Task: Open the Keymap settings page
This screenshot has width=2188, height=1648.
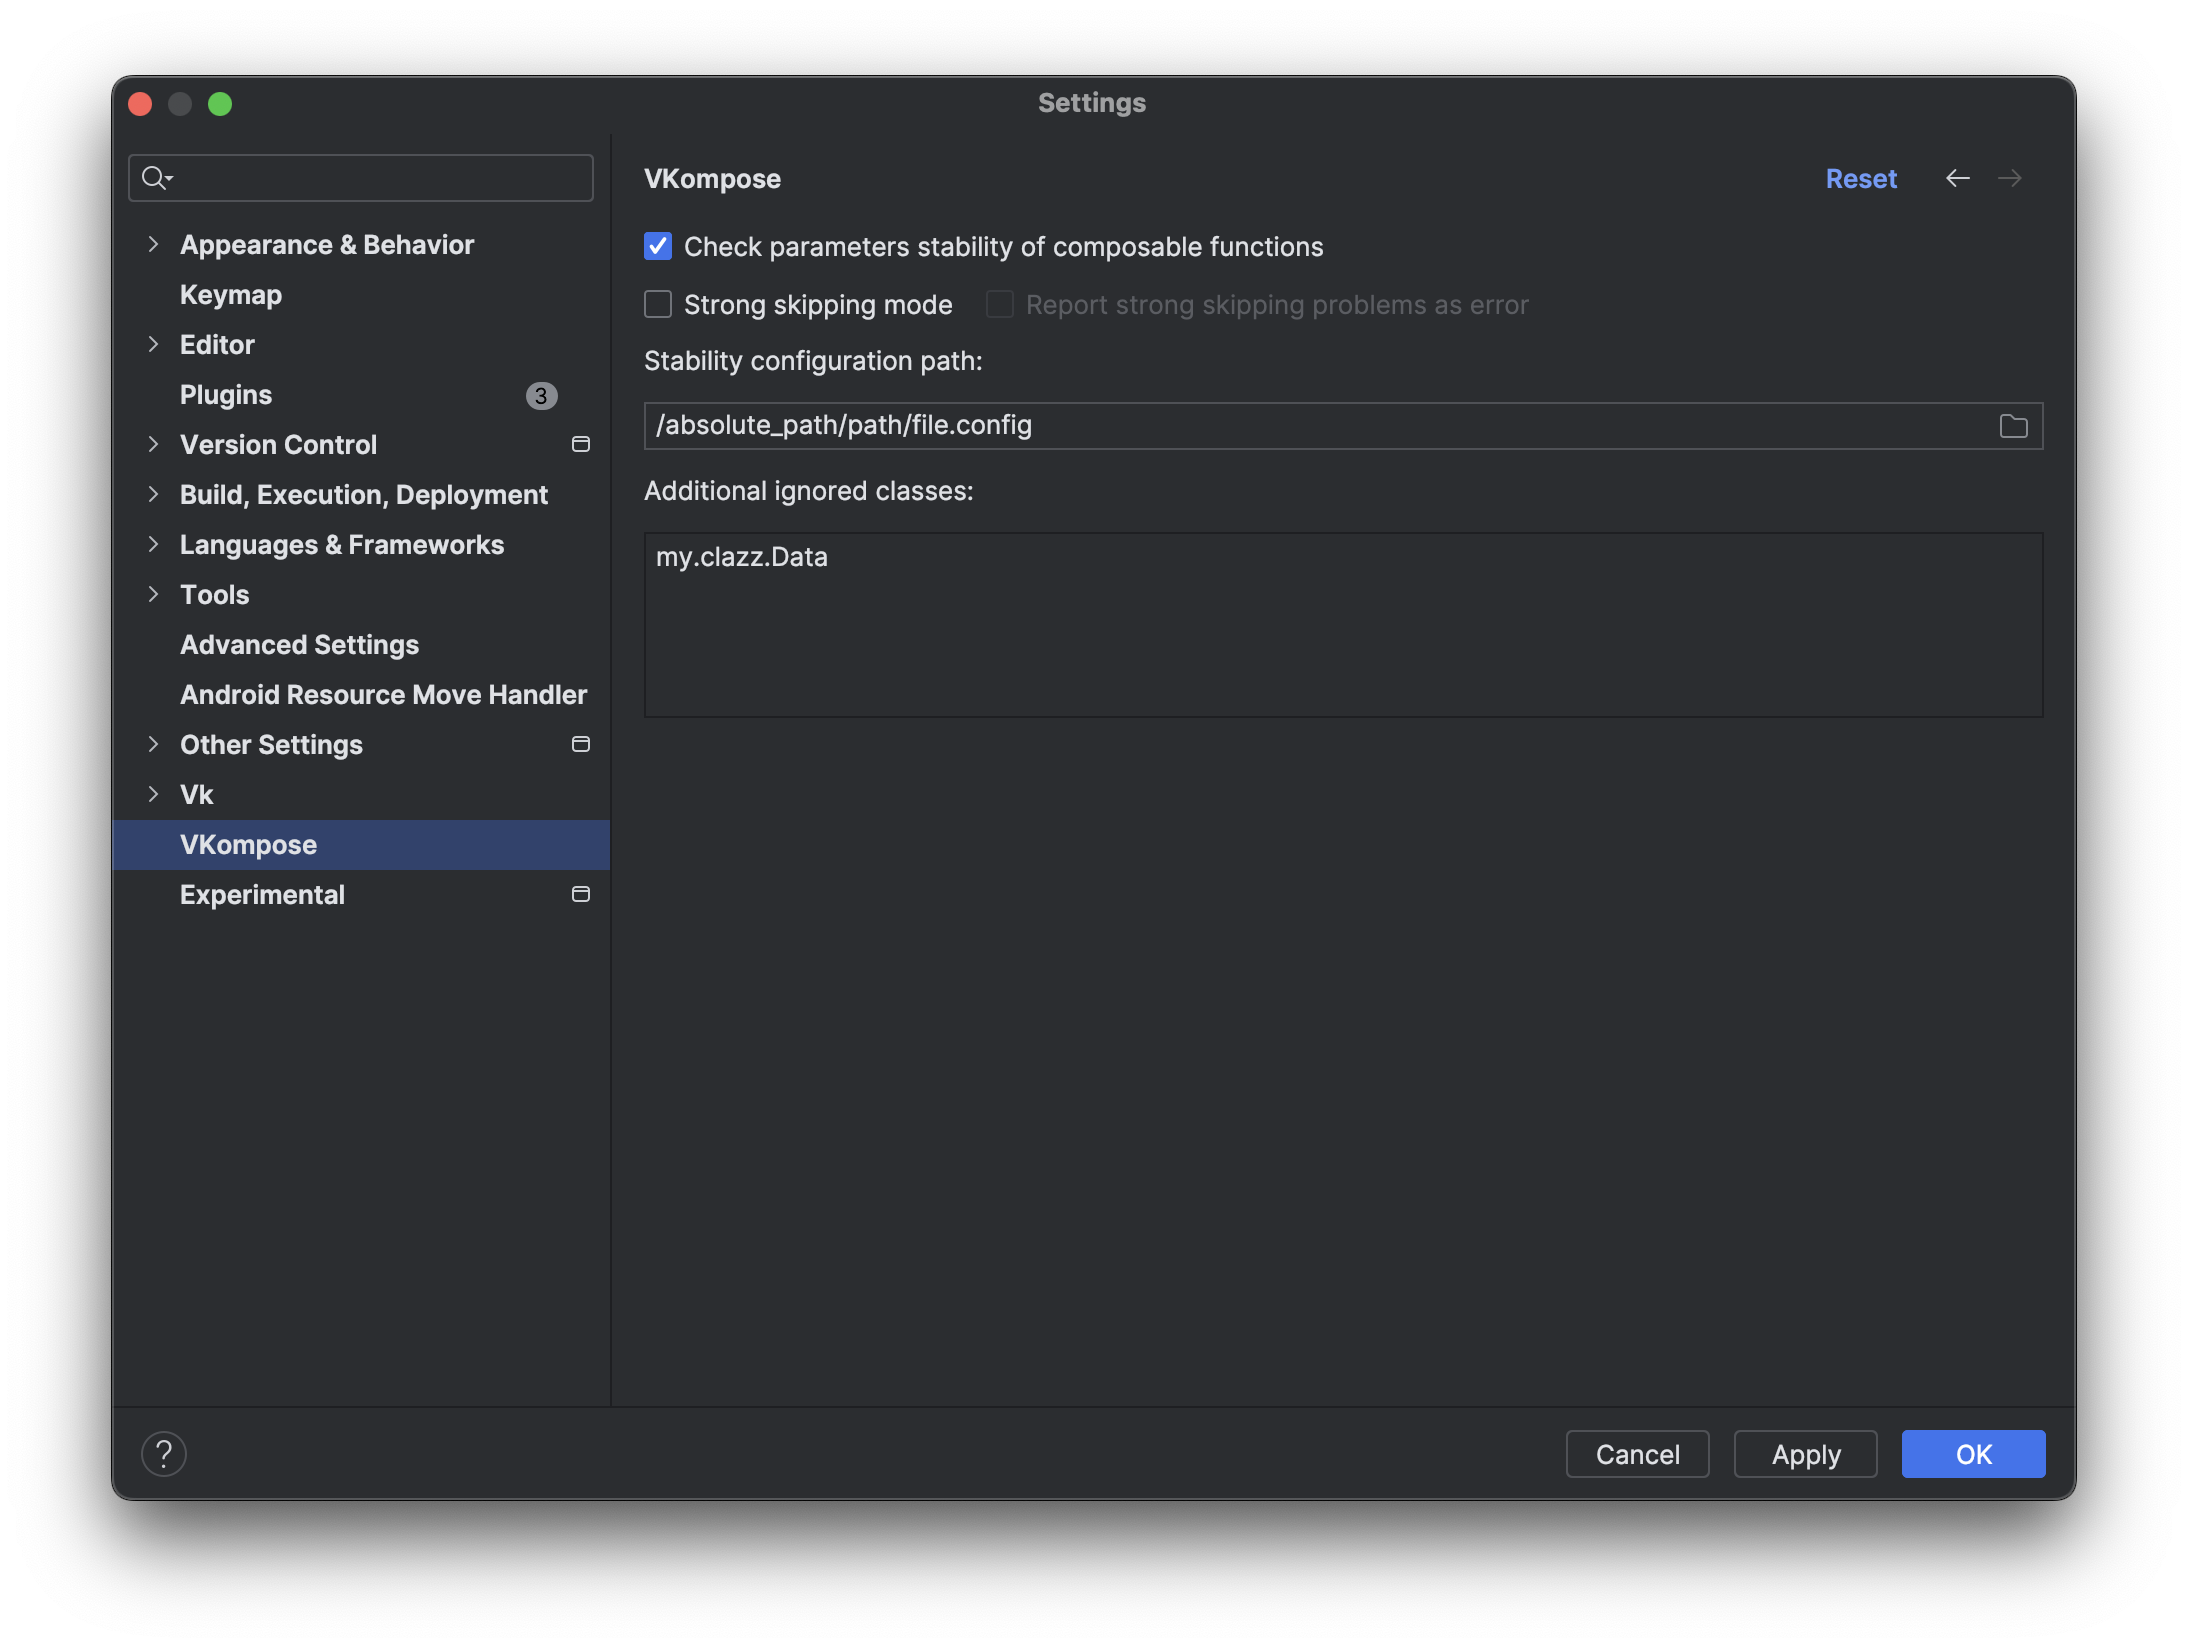Action: pyautogui.click(x=230, y=294)
